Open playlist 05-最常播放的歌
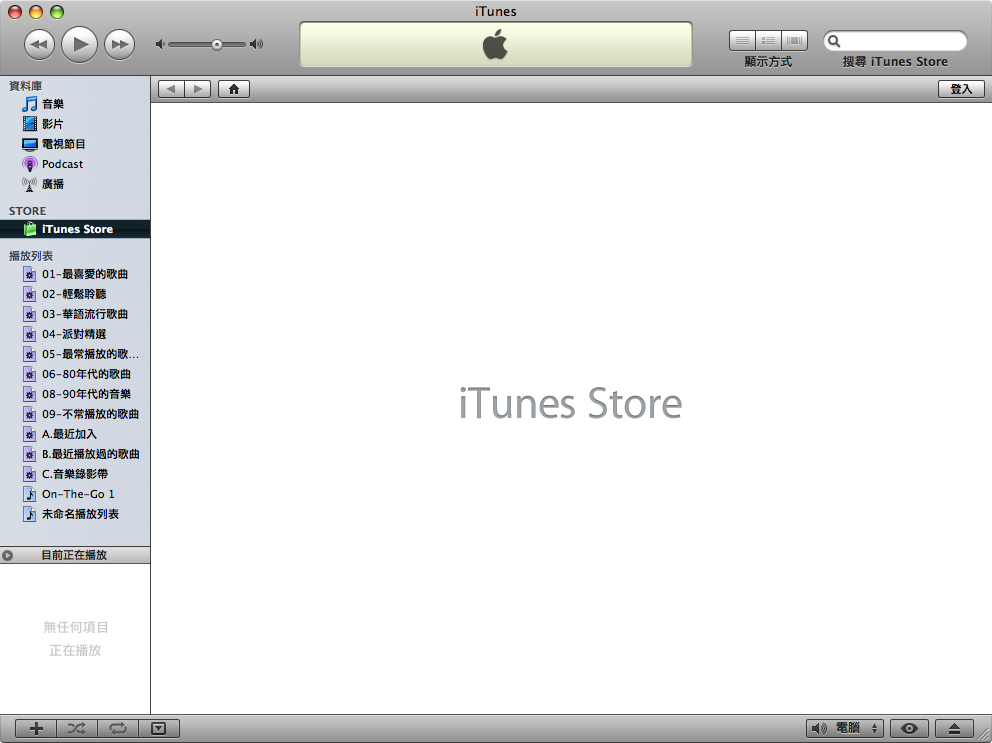The width and height of the screenshot is (992, 743). 75,354
